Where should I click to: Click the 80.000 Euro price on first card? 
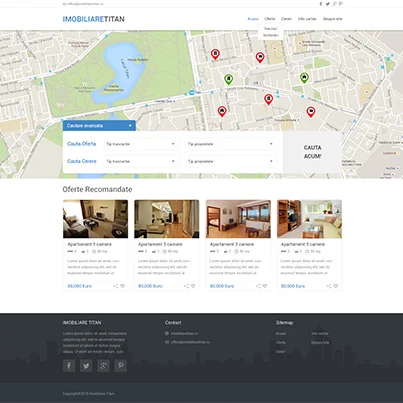coord(79,286)
